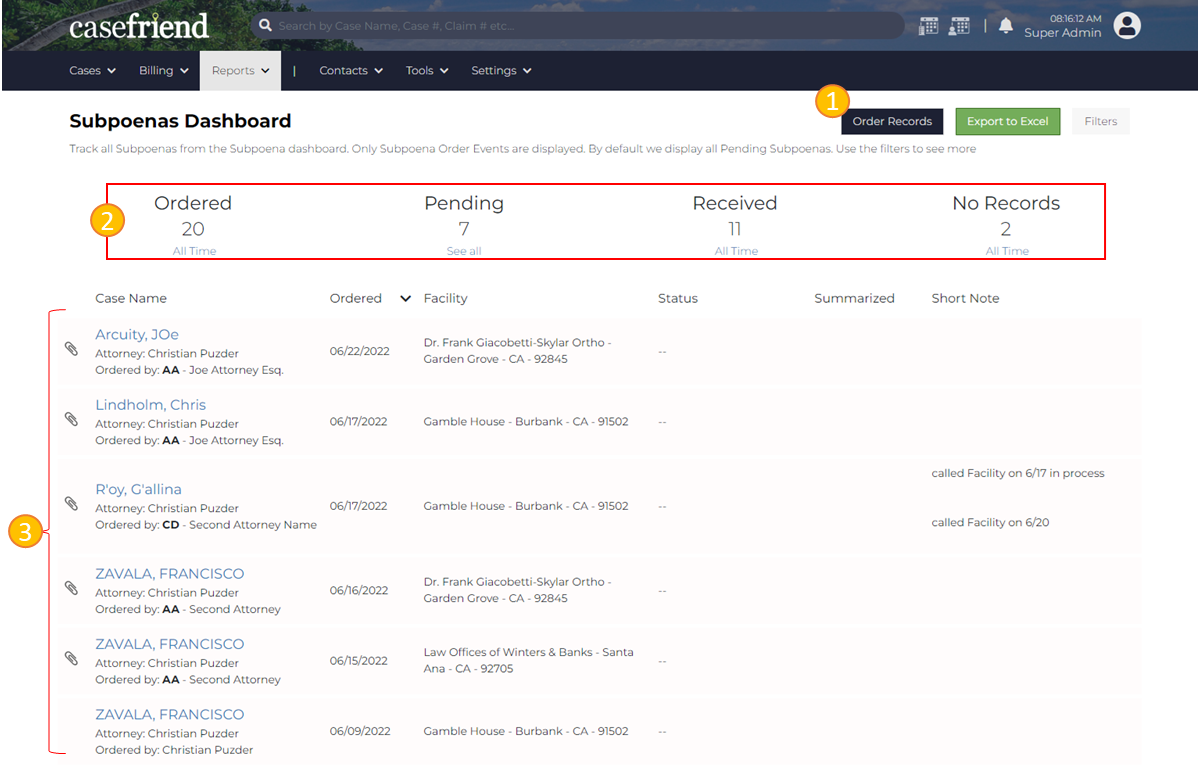Open case R'oy, G'allina

coord(138,489)
